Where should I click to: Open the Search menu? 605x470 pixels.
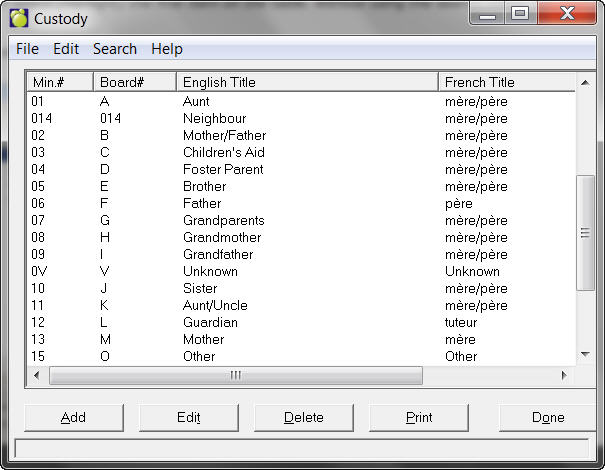click(115, 49)
